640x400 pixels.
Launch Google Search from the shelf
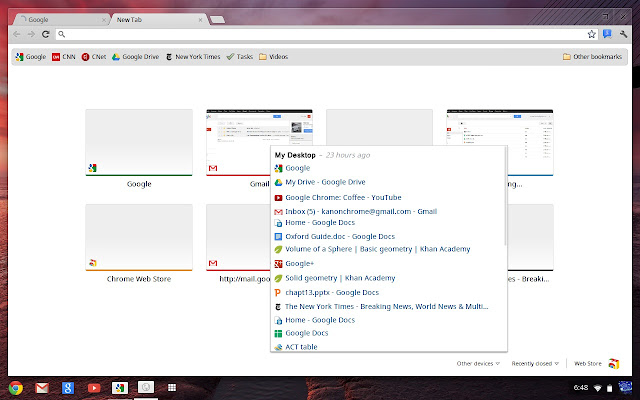tap(68, 388)
